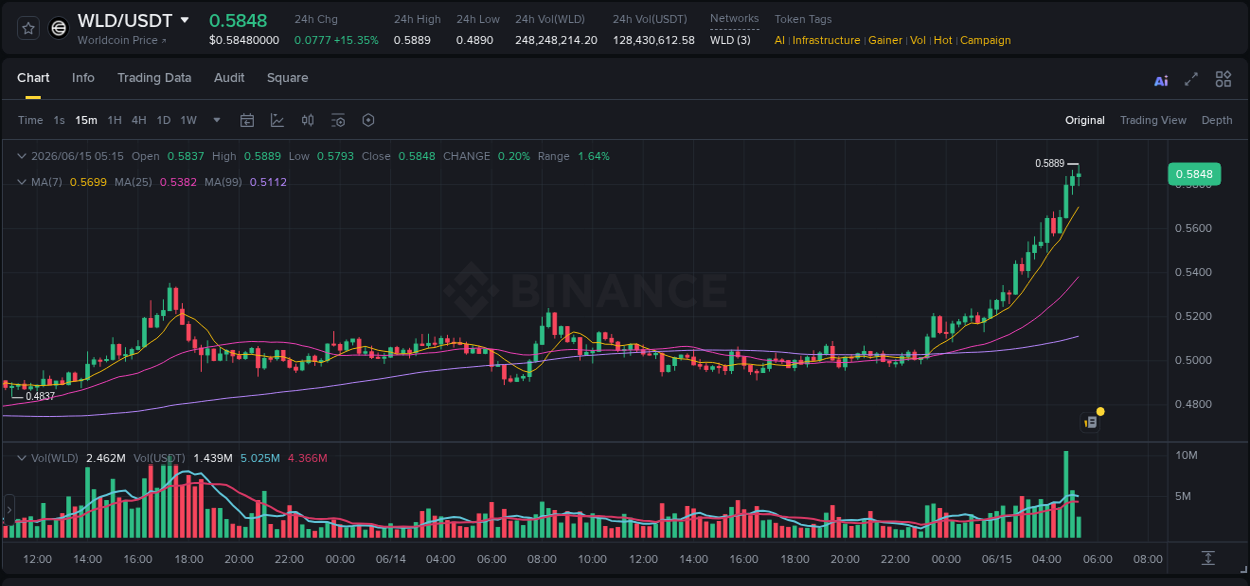Open the technical indicators icon
Screen dimensions: 1250x586
tap(277, 120)
